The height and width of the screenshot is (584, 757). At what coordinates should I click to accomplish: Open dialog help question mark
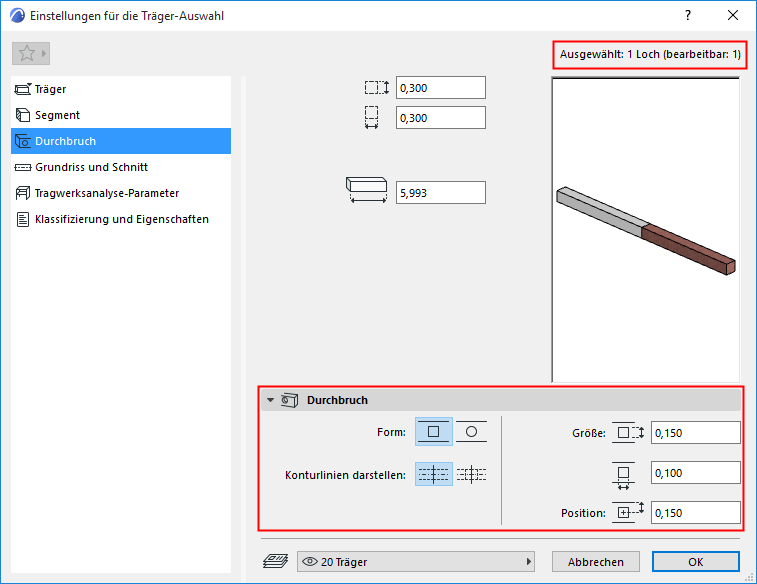point(687,15)
